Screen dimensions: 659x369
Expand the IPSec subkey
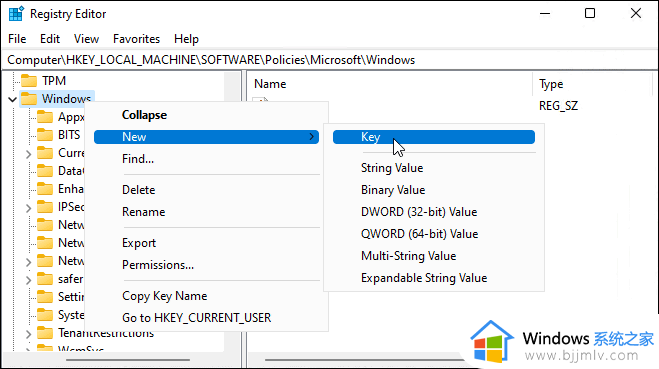pyautogui.click(x=29, y=208)
